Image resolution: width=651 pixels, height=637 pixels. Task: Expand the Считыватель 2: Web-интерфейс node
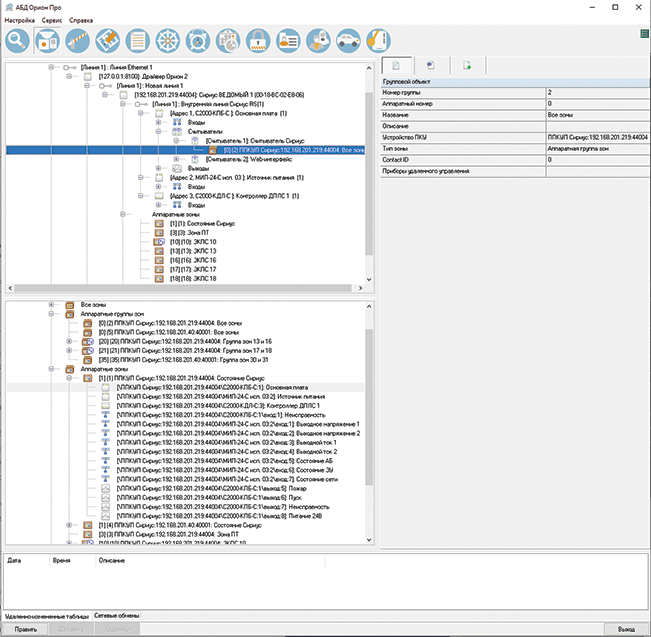tap(178, 159)
